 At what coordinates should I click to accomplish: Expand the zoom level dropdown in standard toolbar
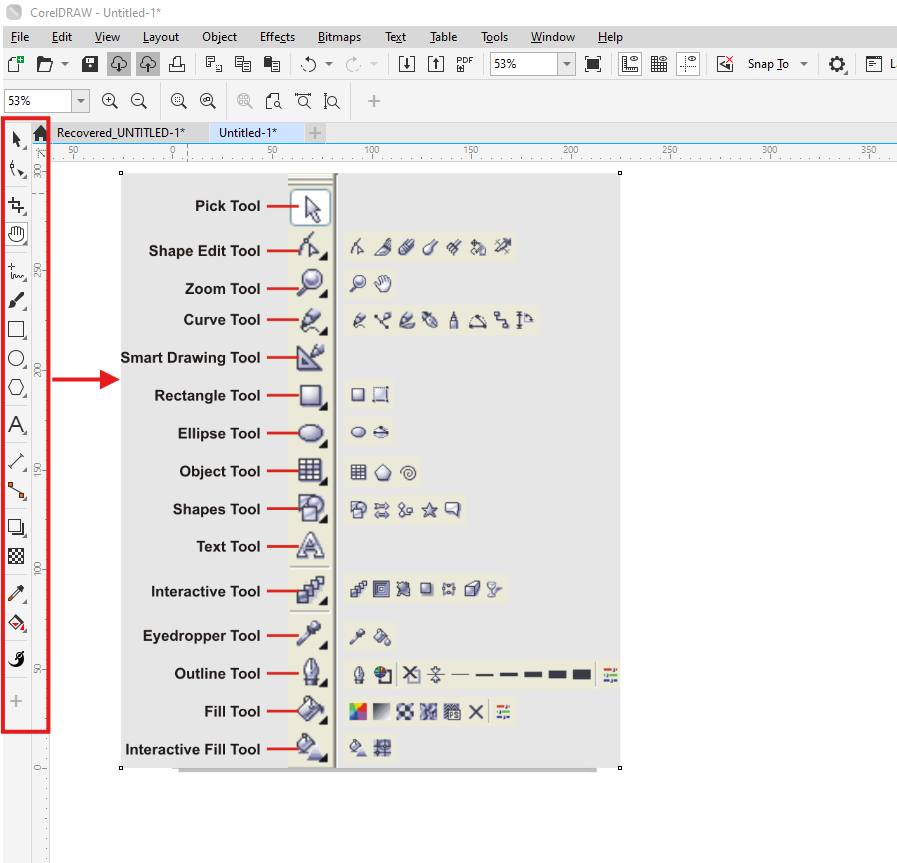click(566, 64)
